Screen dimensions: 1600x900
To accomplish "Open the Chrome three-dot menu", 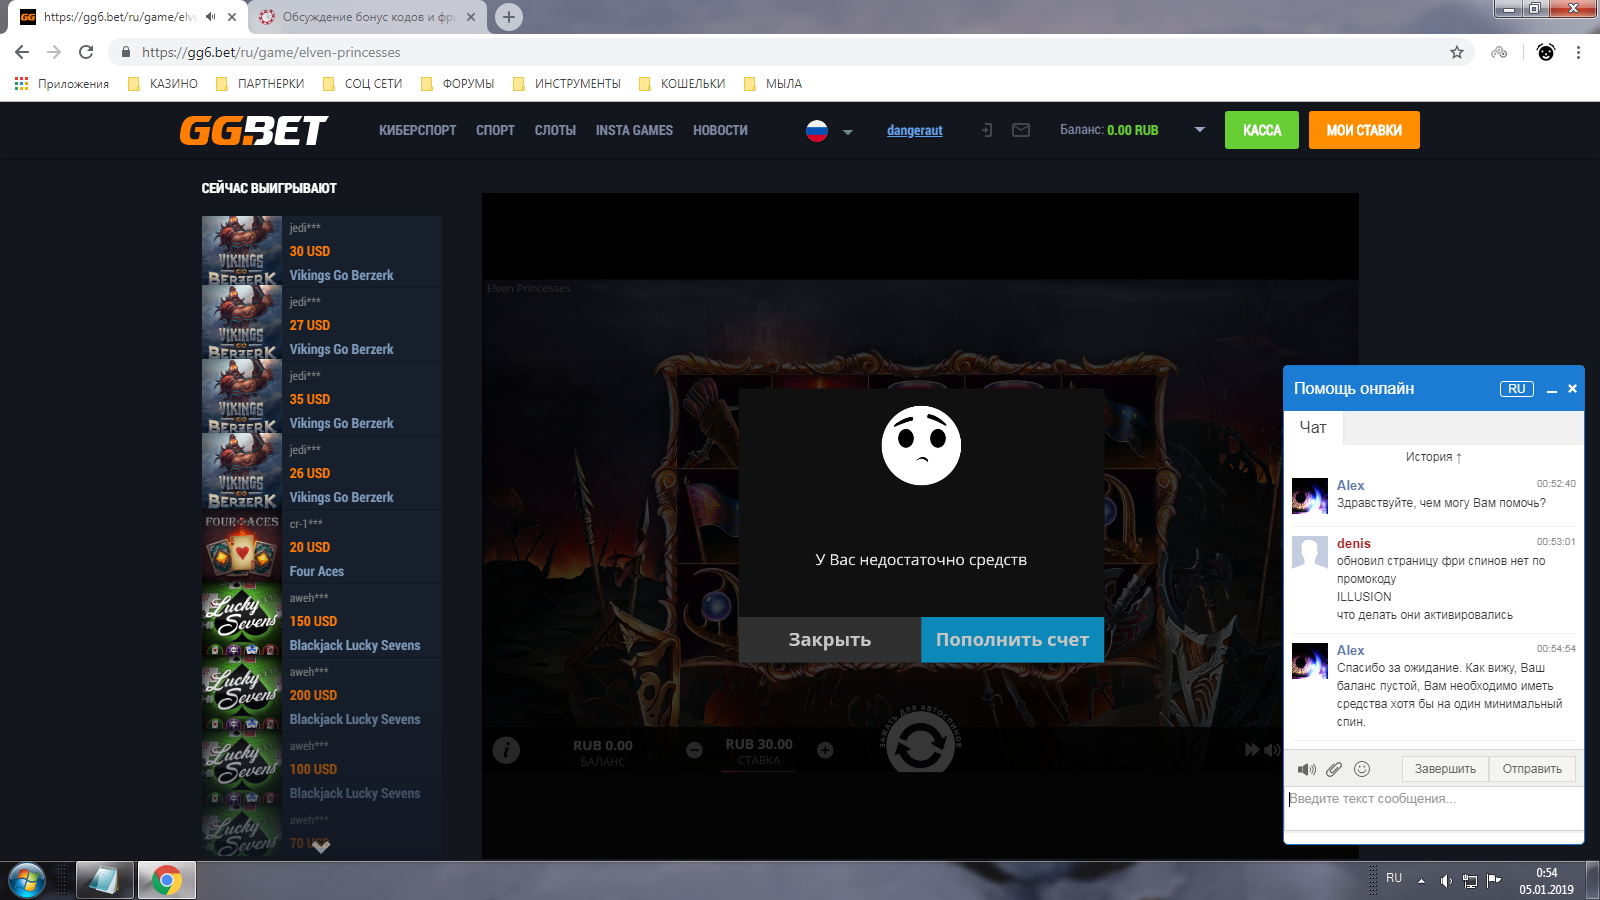I will click(1578, 52).
